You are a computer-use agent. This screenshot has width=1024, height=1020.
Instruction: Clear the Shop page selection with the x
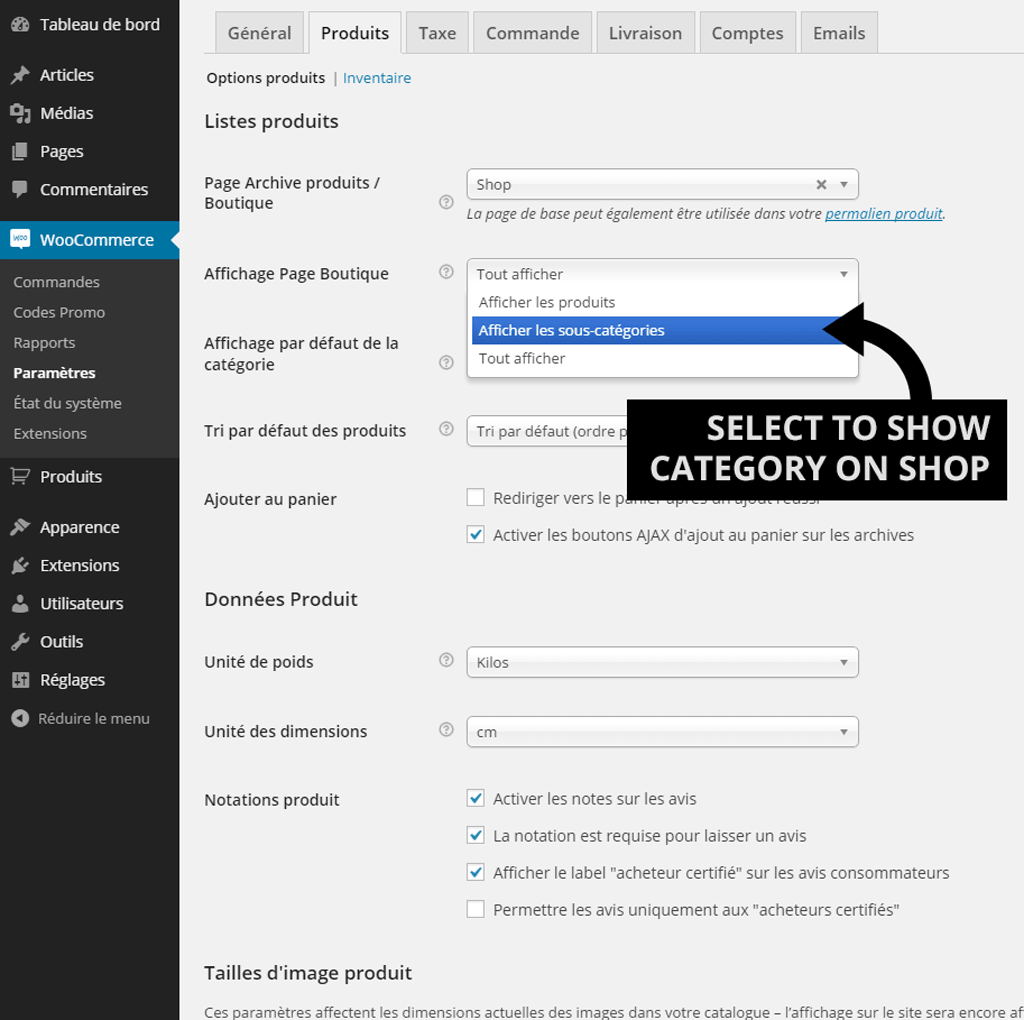tap(820, 184)
